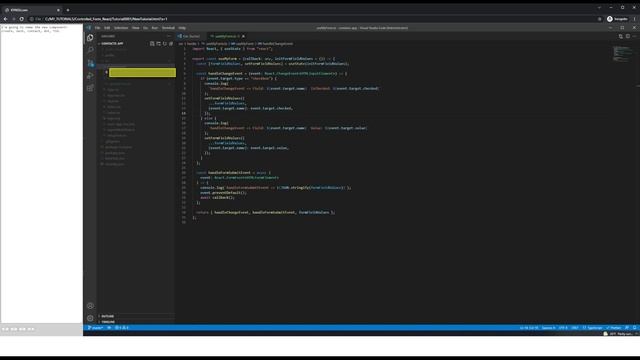Viewport: 640px width, 360px height.
Task: Click the notifications bell in status bar
Action: tap(635, 328)
